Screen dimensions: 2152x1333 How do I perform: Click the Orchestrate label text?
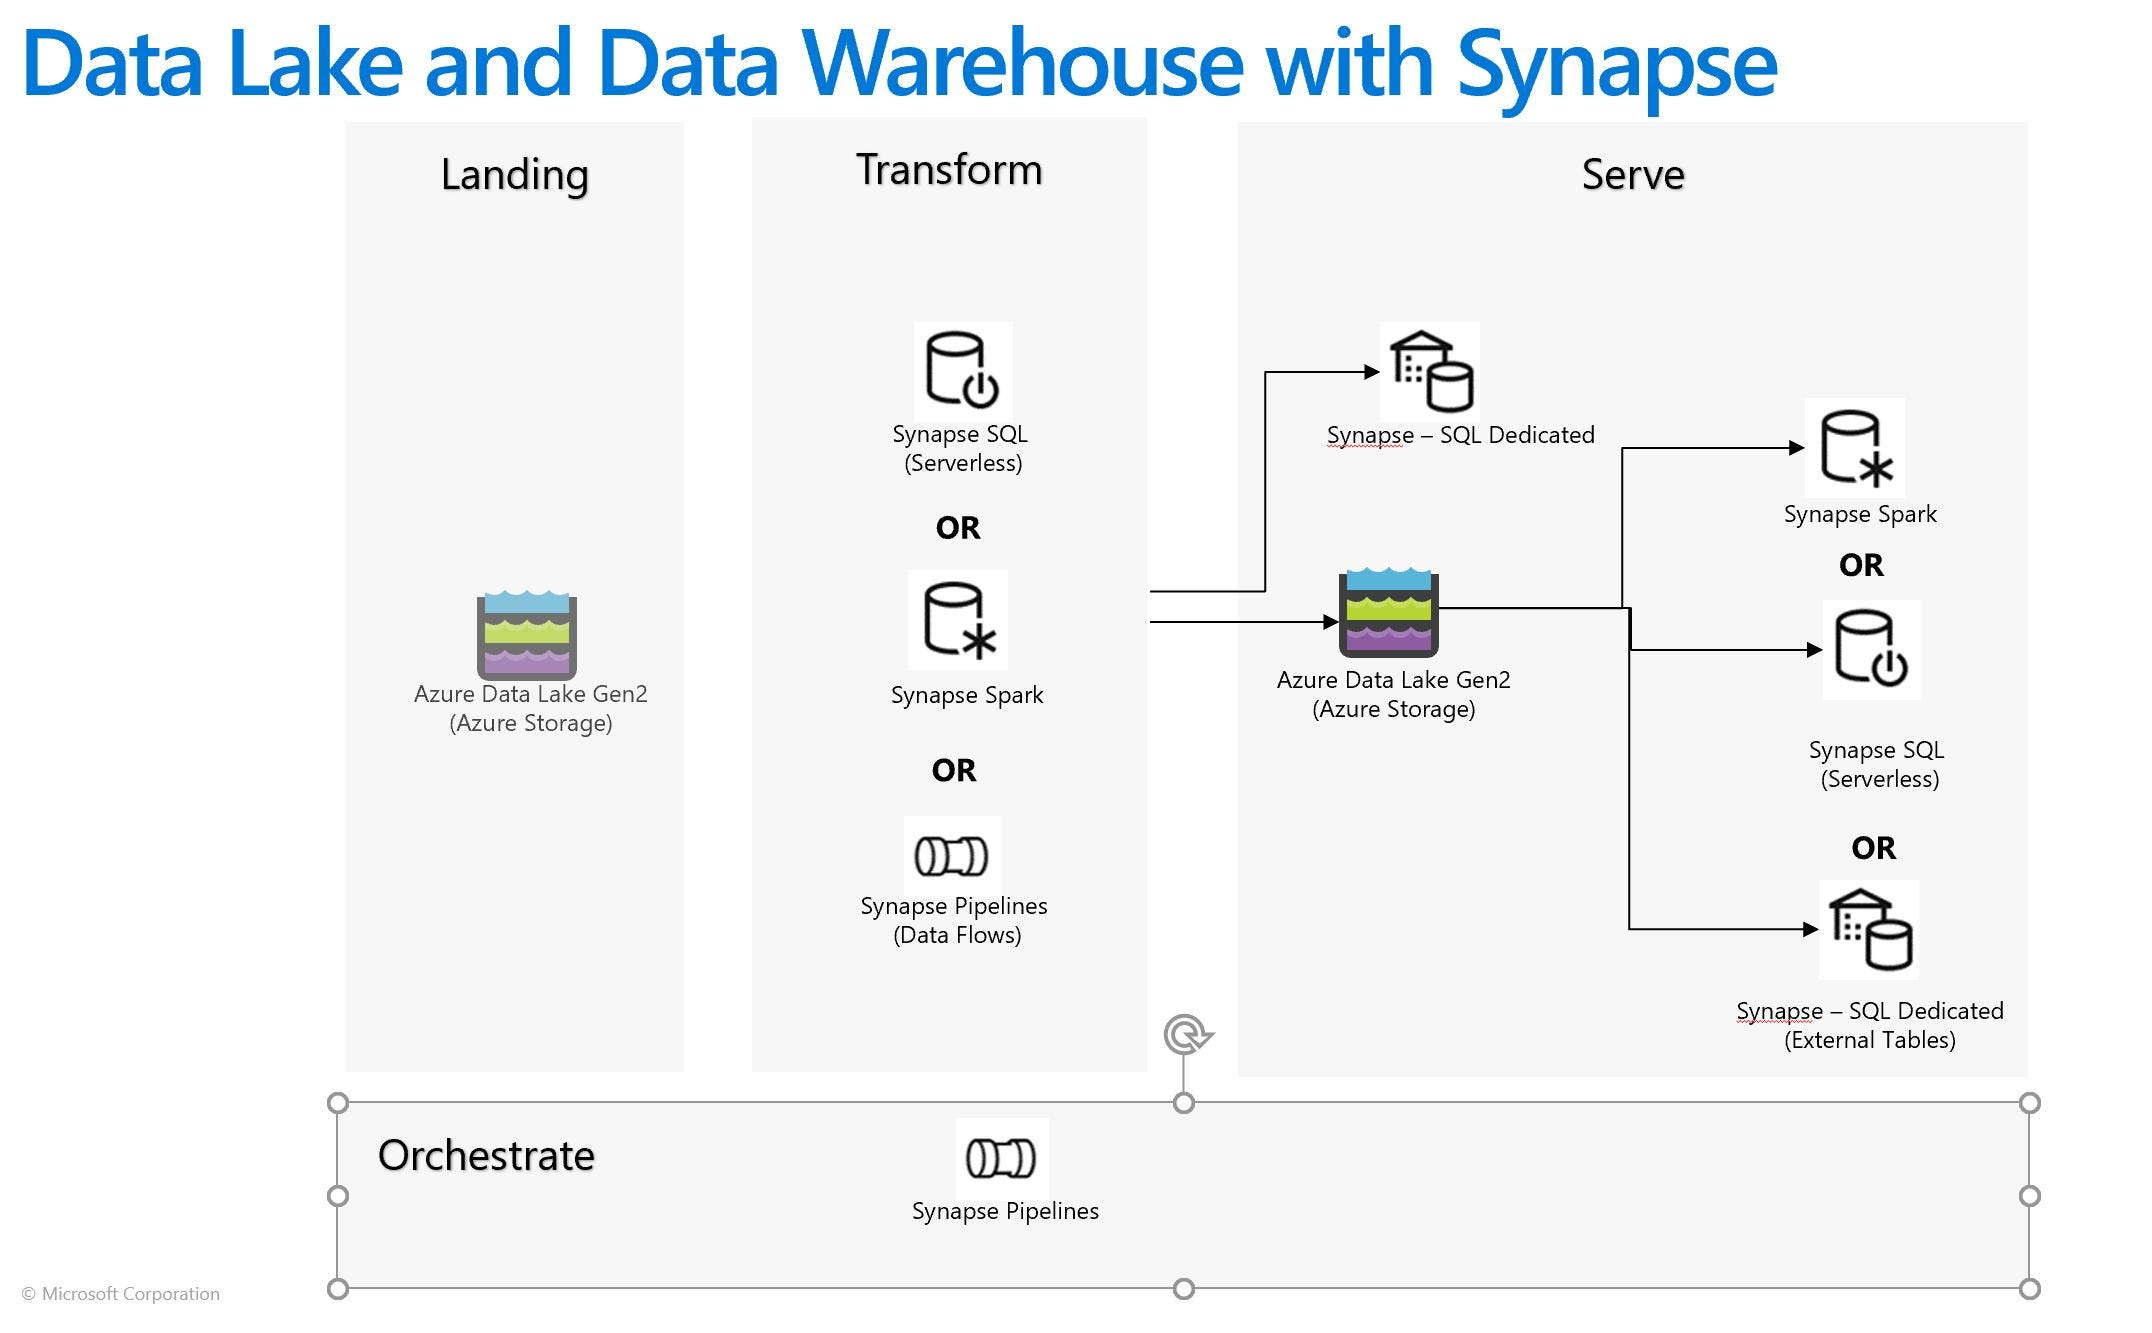point(486,1156)
